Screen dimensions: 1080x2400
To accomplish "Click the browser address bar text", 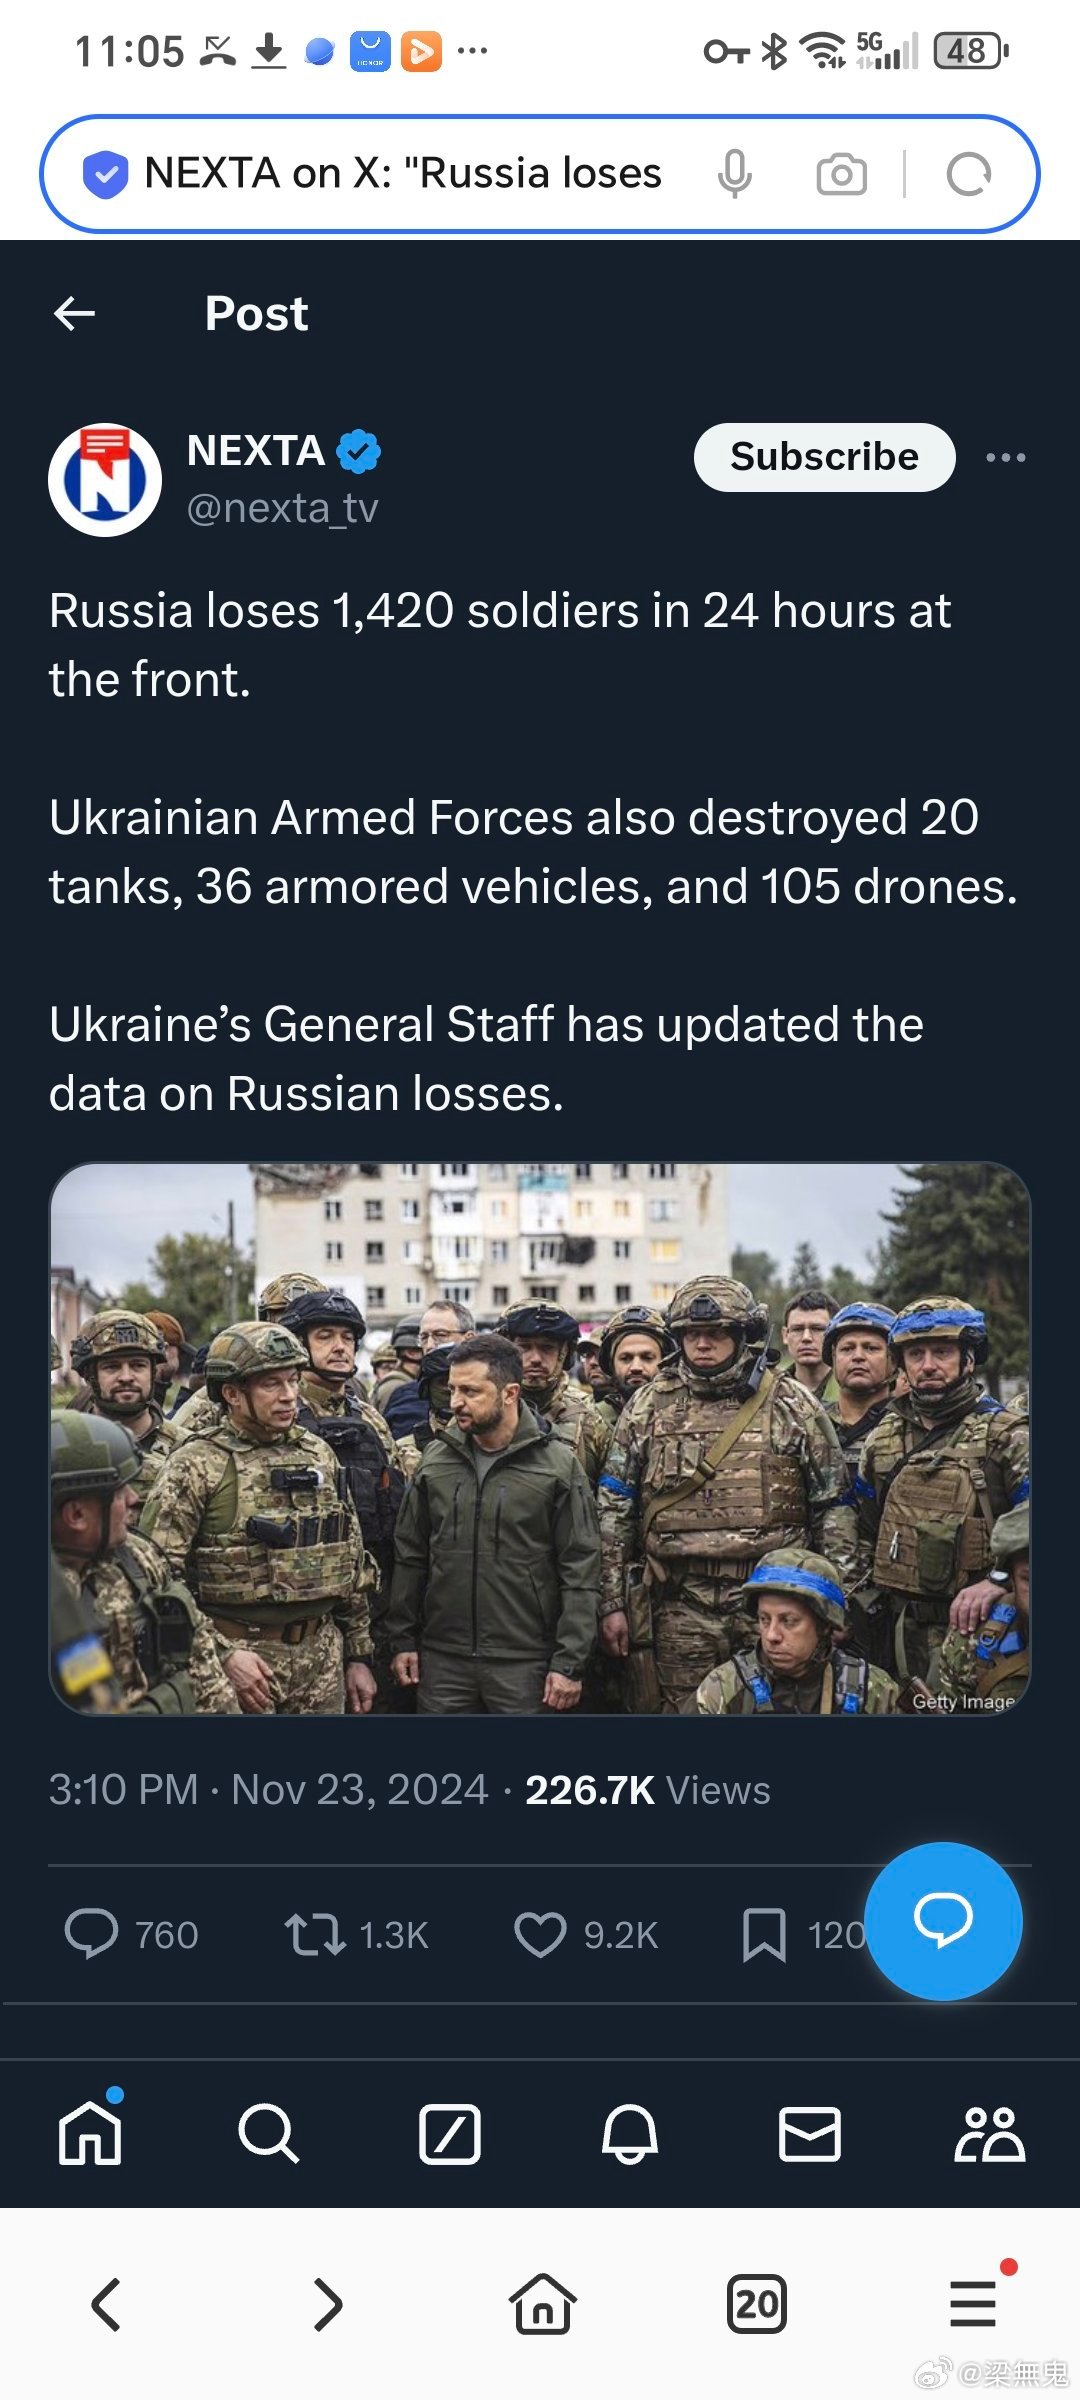I will (x=403, y=174).
